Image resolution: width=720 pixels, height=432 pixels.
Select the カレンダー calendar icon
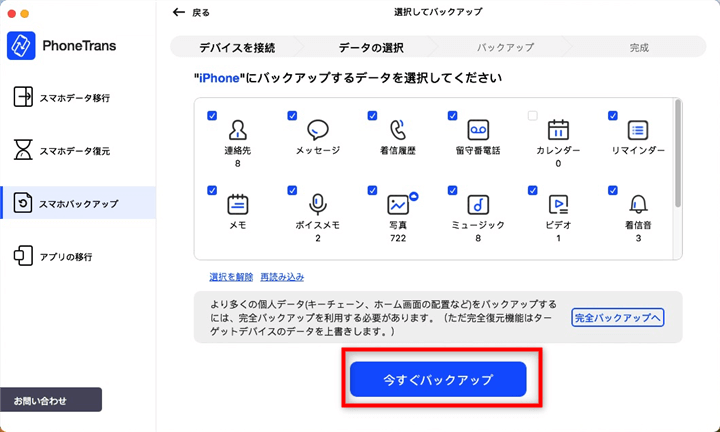(x=558, y=130)
